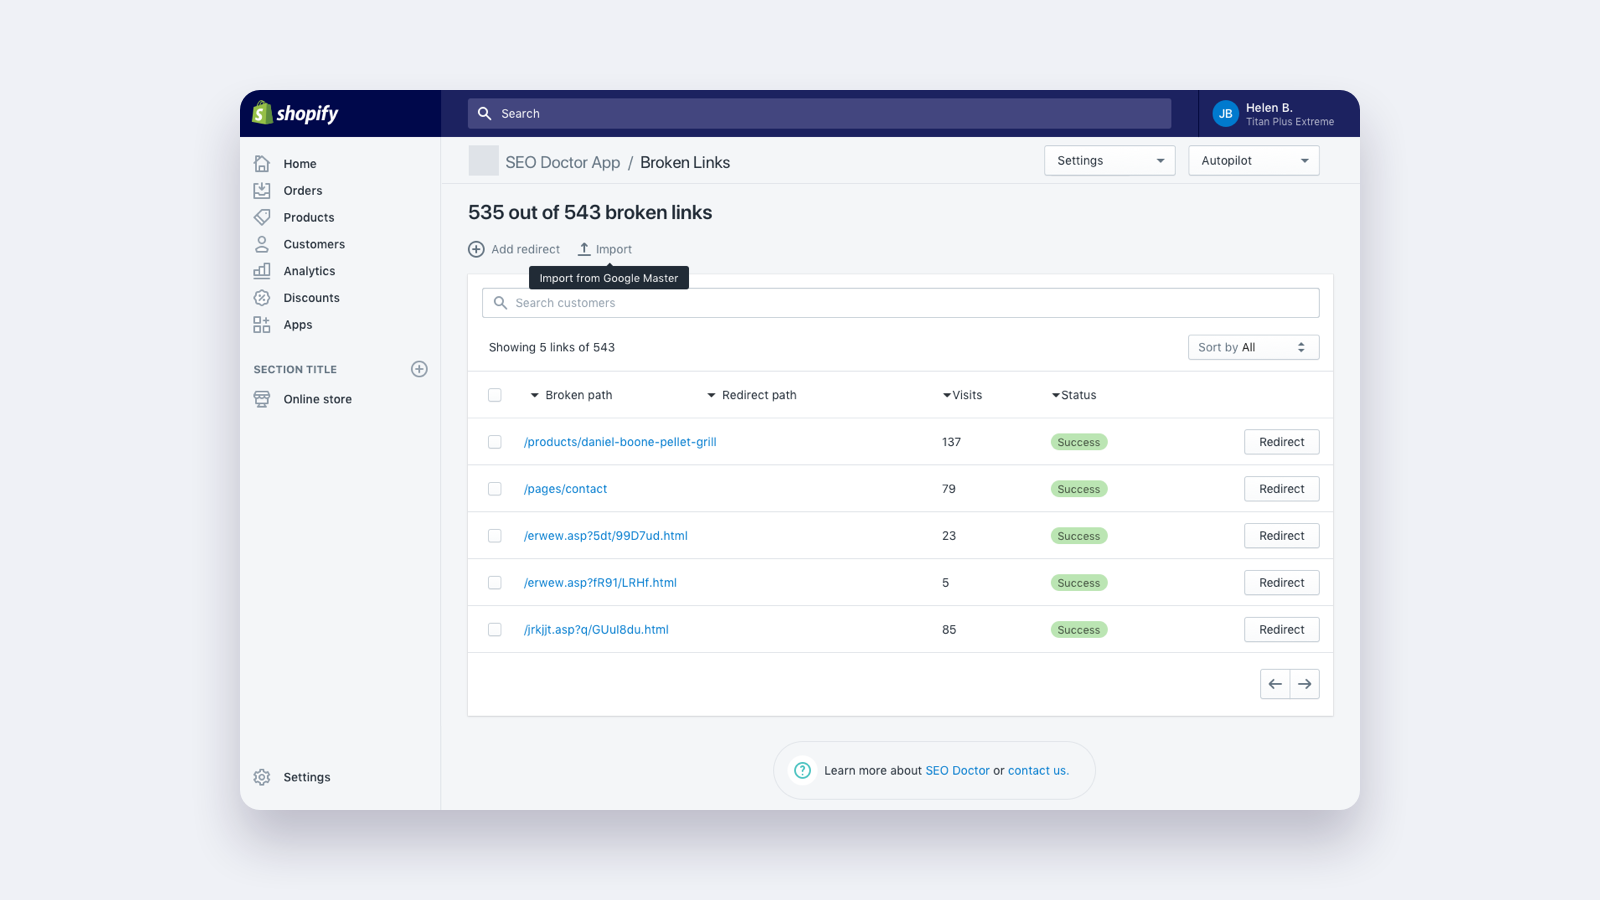
Task: Check the /pages/contact row checkbox
Action: tap(495, 489)
